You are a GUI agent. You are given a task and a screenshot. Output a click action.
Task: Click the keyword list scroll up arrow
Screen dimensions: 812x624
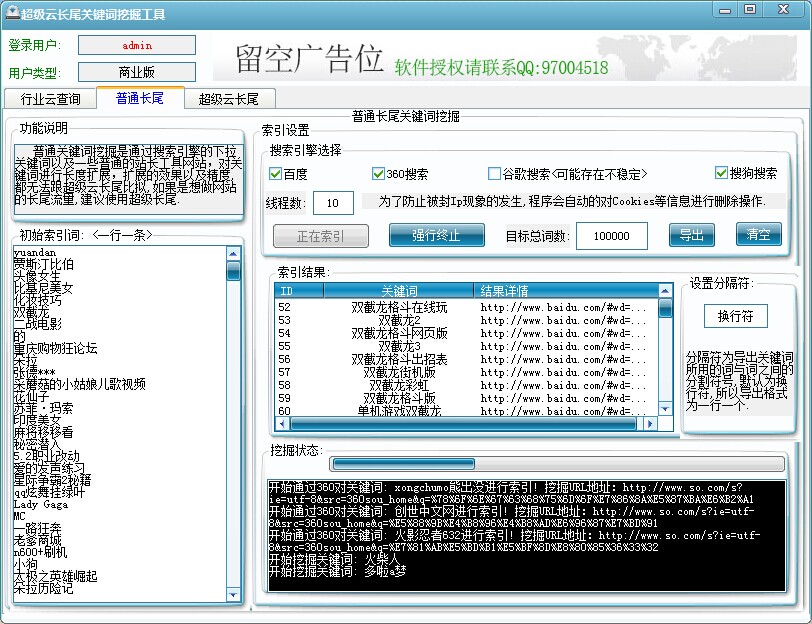pos(233,254)
